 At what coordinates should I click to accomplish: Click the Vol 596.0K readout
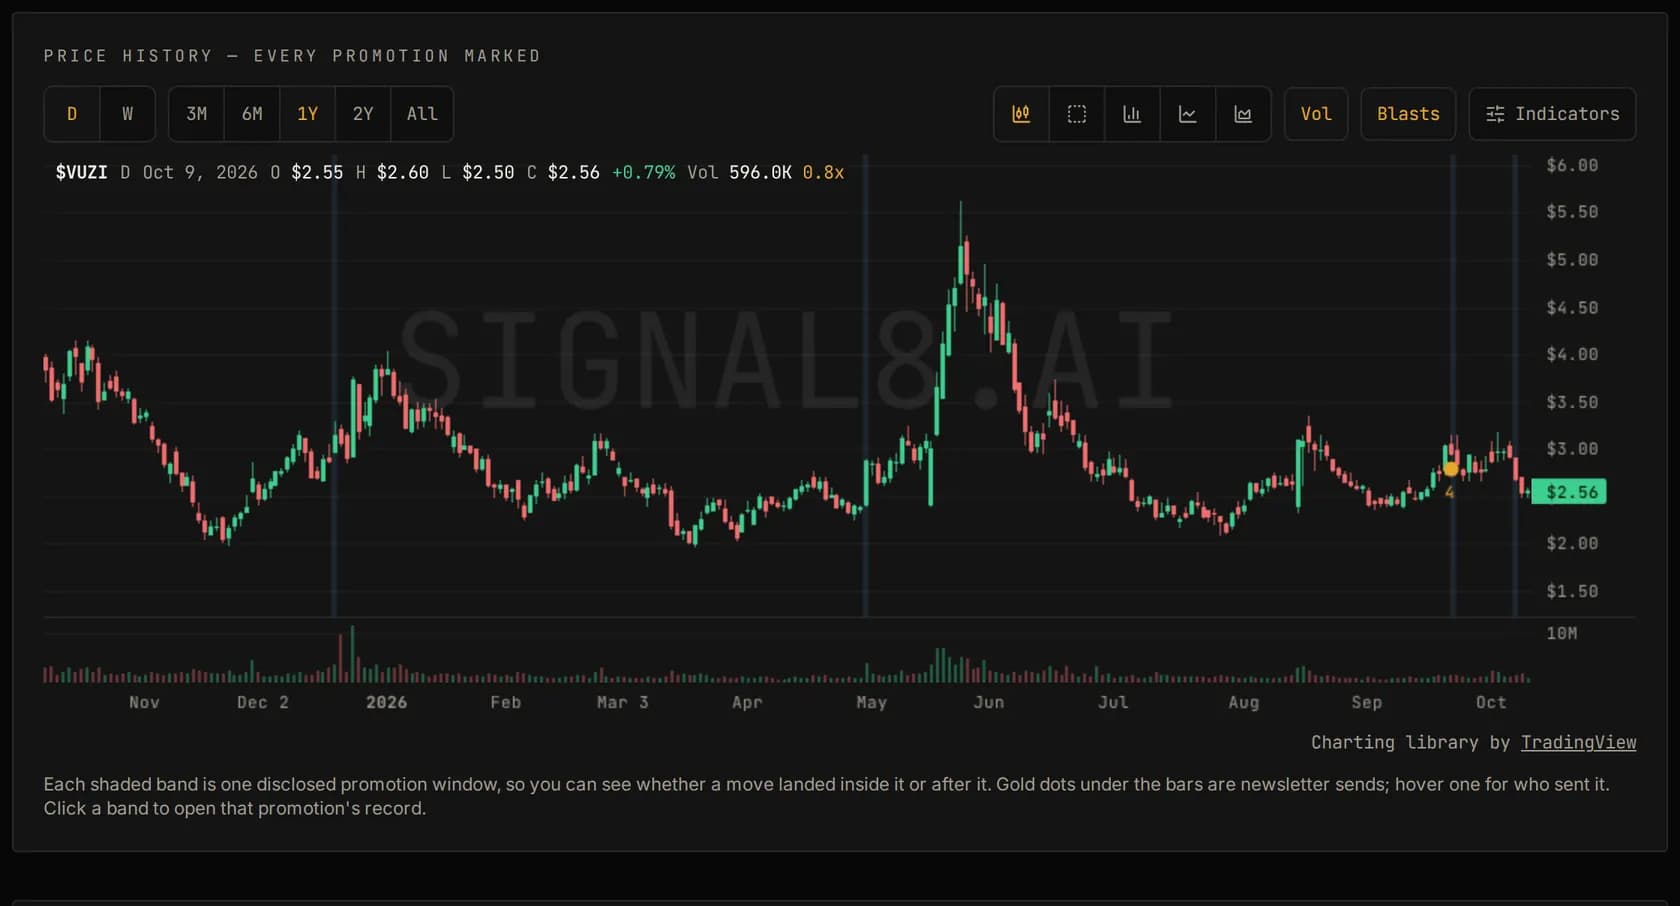point(739,172)
